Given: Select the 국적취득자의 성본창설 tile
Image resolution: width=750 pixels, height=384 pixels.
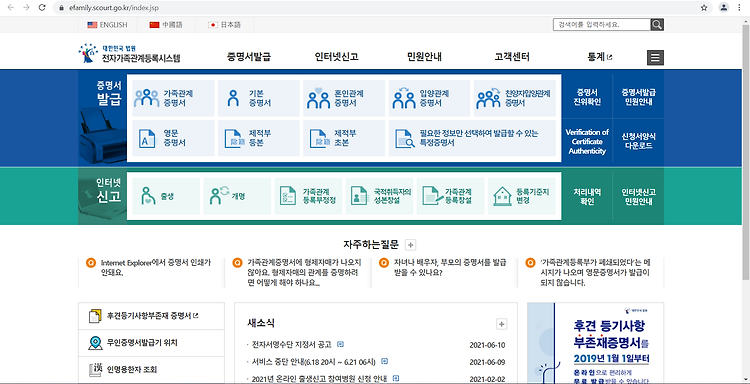Looking at the screenshot, I should [380, 196].
